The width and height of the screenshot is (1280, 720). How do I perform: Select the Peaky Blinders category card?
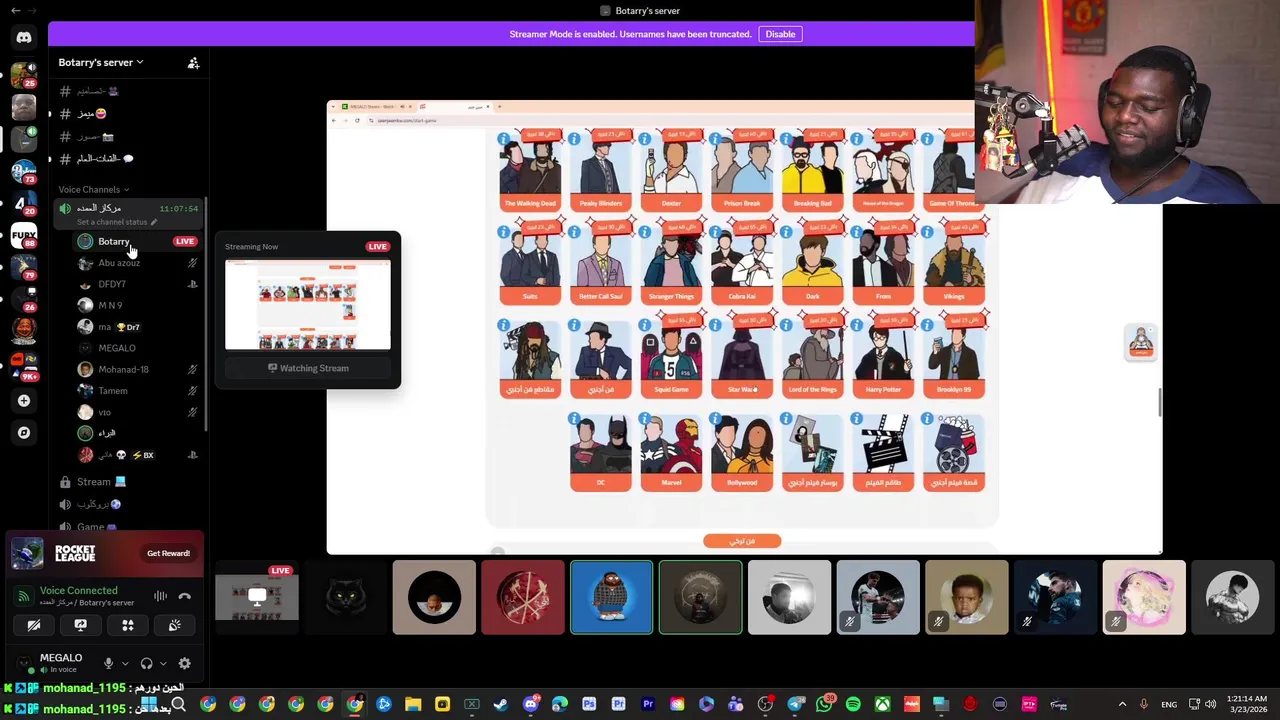click(601, 172)
